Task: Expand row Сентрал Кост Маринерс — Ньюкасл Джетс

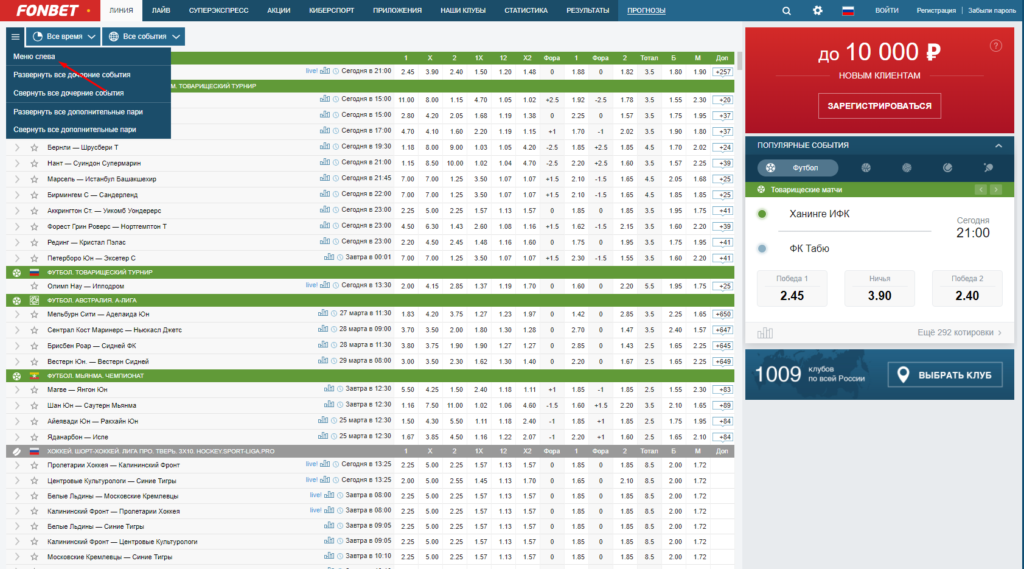Action: point(17,330)
